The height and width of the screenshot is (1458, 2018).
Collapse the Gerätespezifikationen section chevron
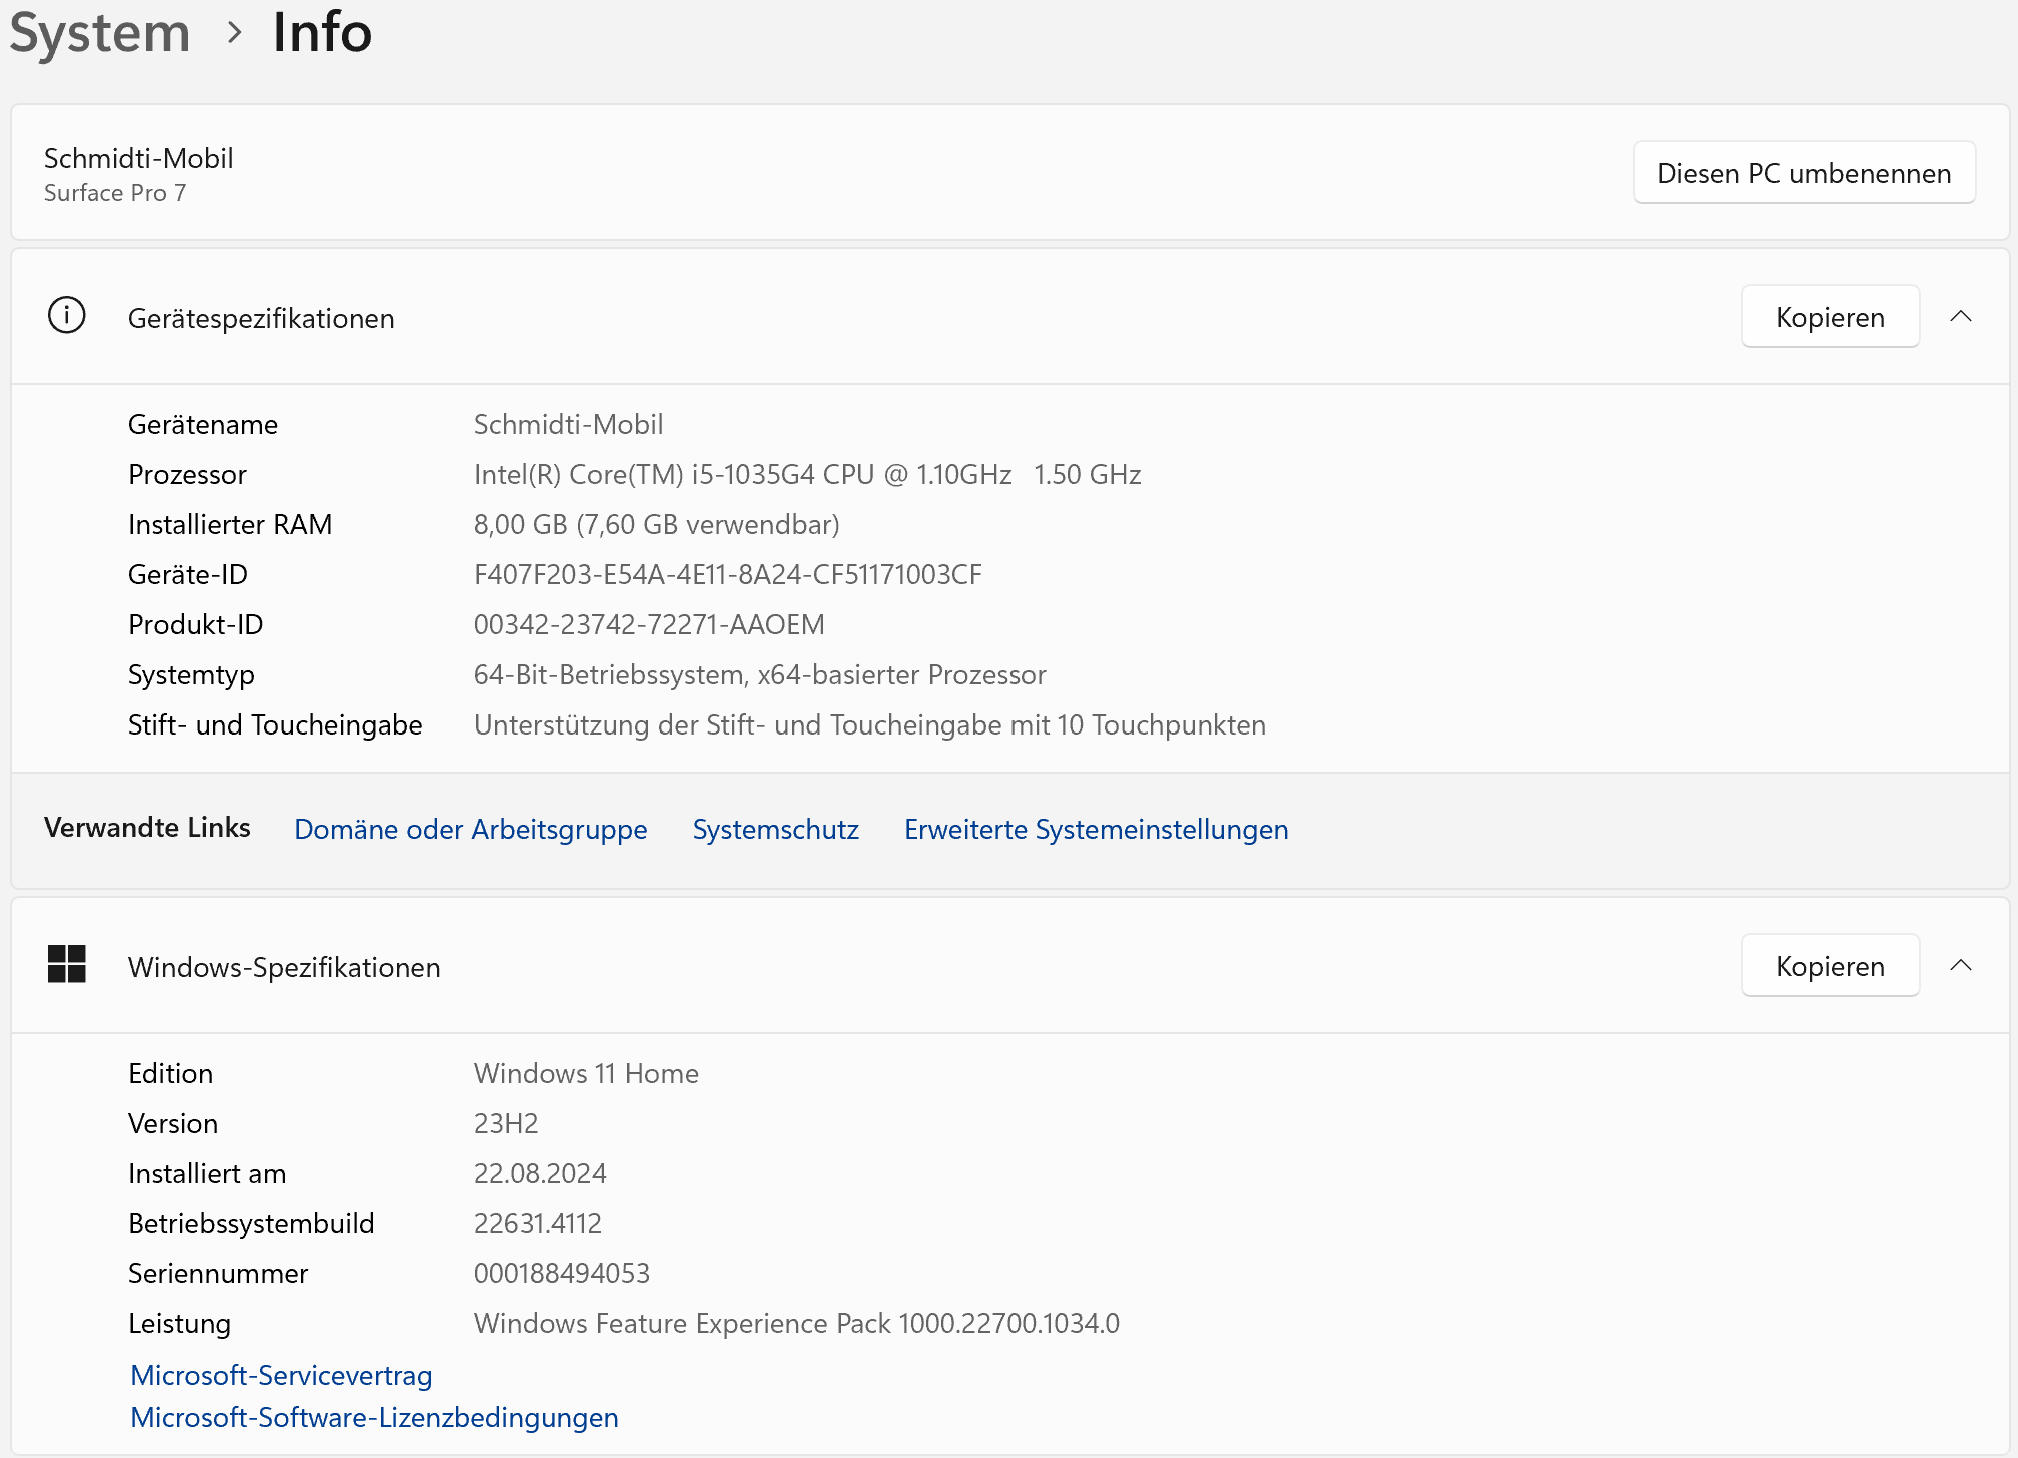click(x=1960, y=317)
